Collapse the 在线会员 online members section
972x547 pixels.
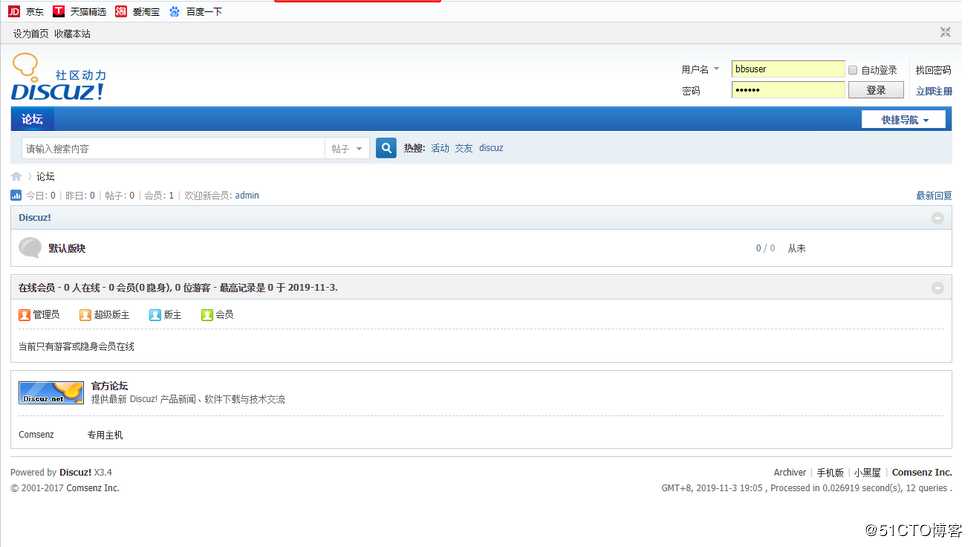pos(937,288)
